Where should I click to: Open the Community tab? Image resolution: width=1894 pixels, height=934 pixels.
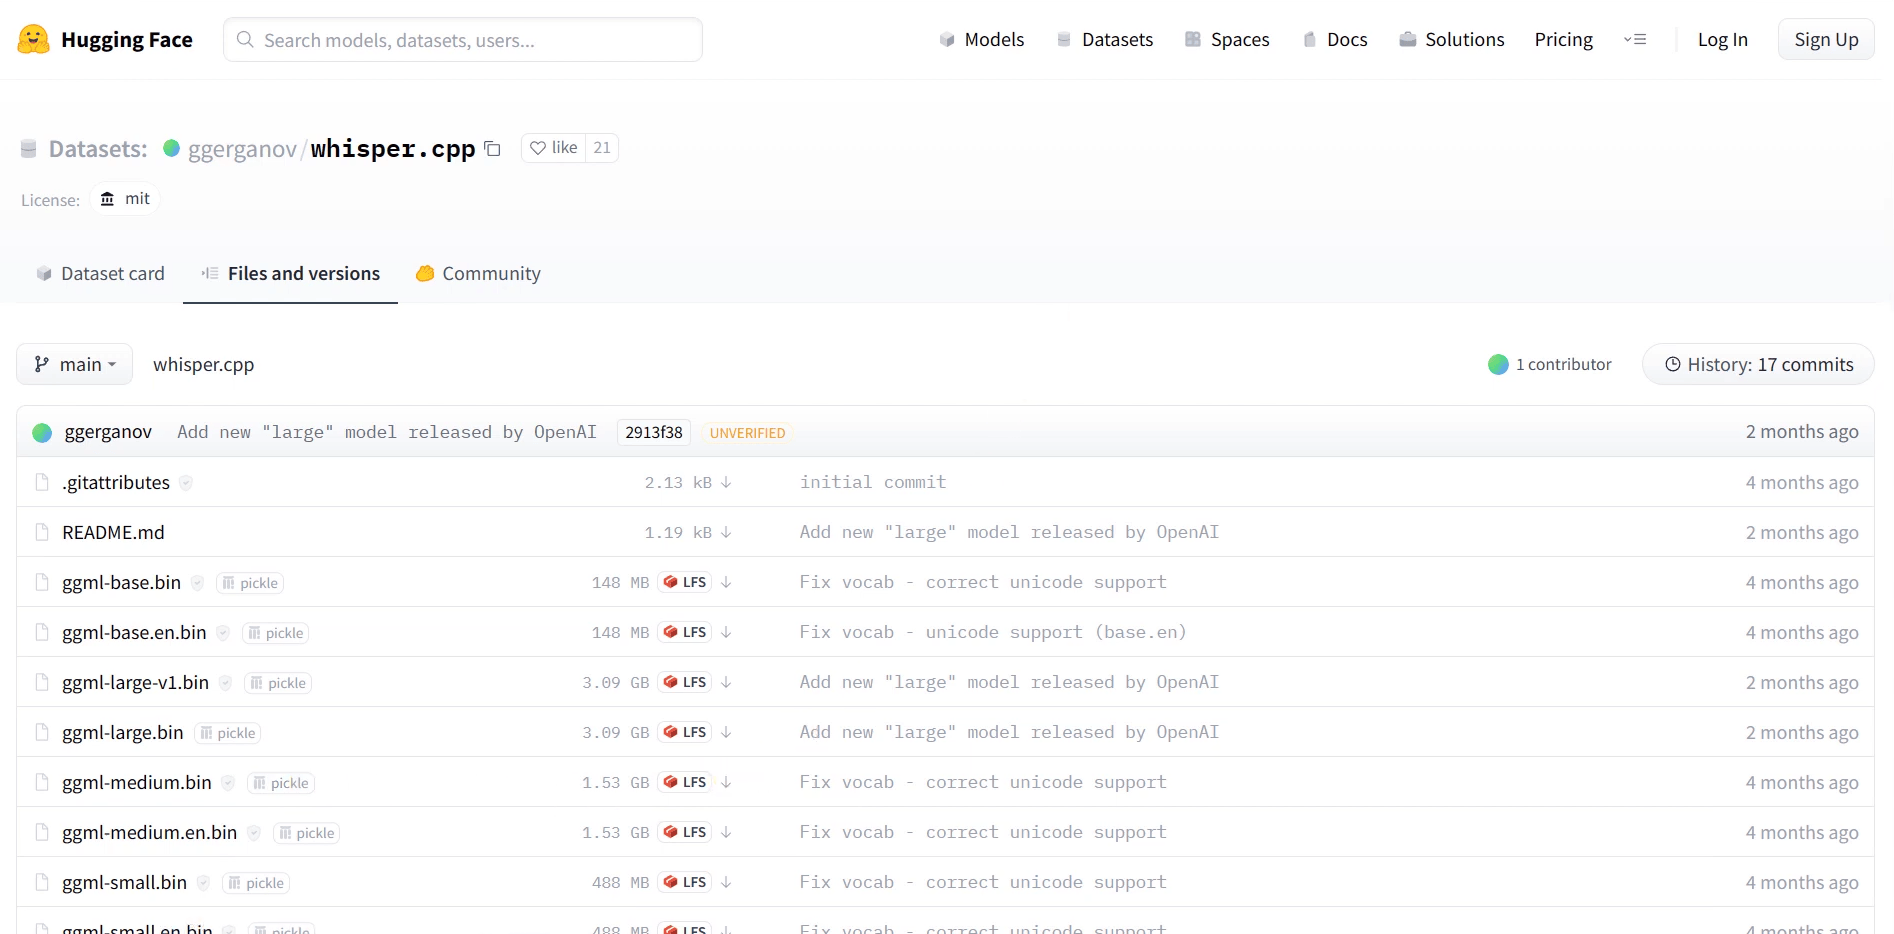tap(478, 273)
